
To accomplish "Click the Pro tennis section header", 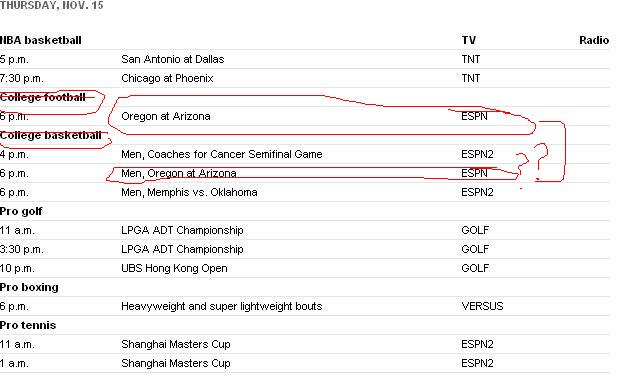I will [28, 325].
